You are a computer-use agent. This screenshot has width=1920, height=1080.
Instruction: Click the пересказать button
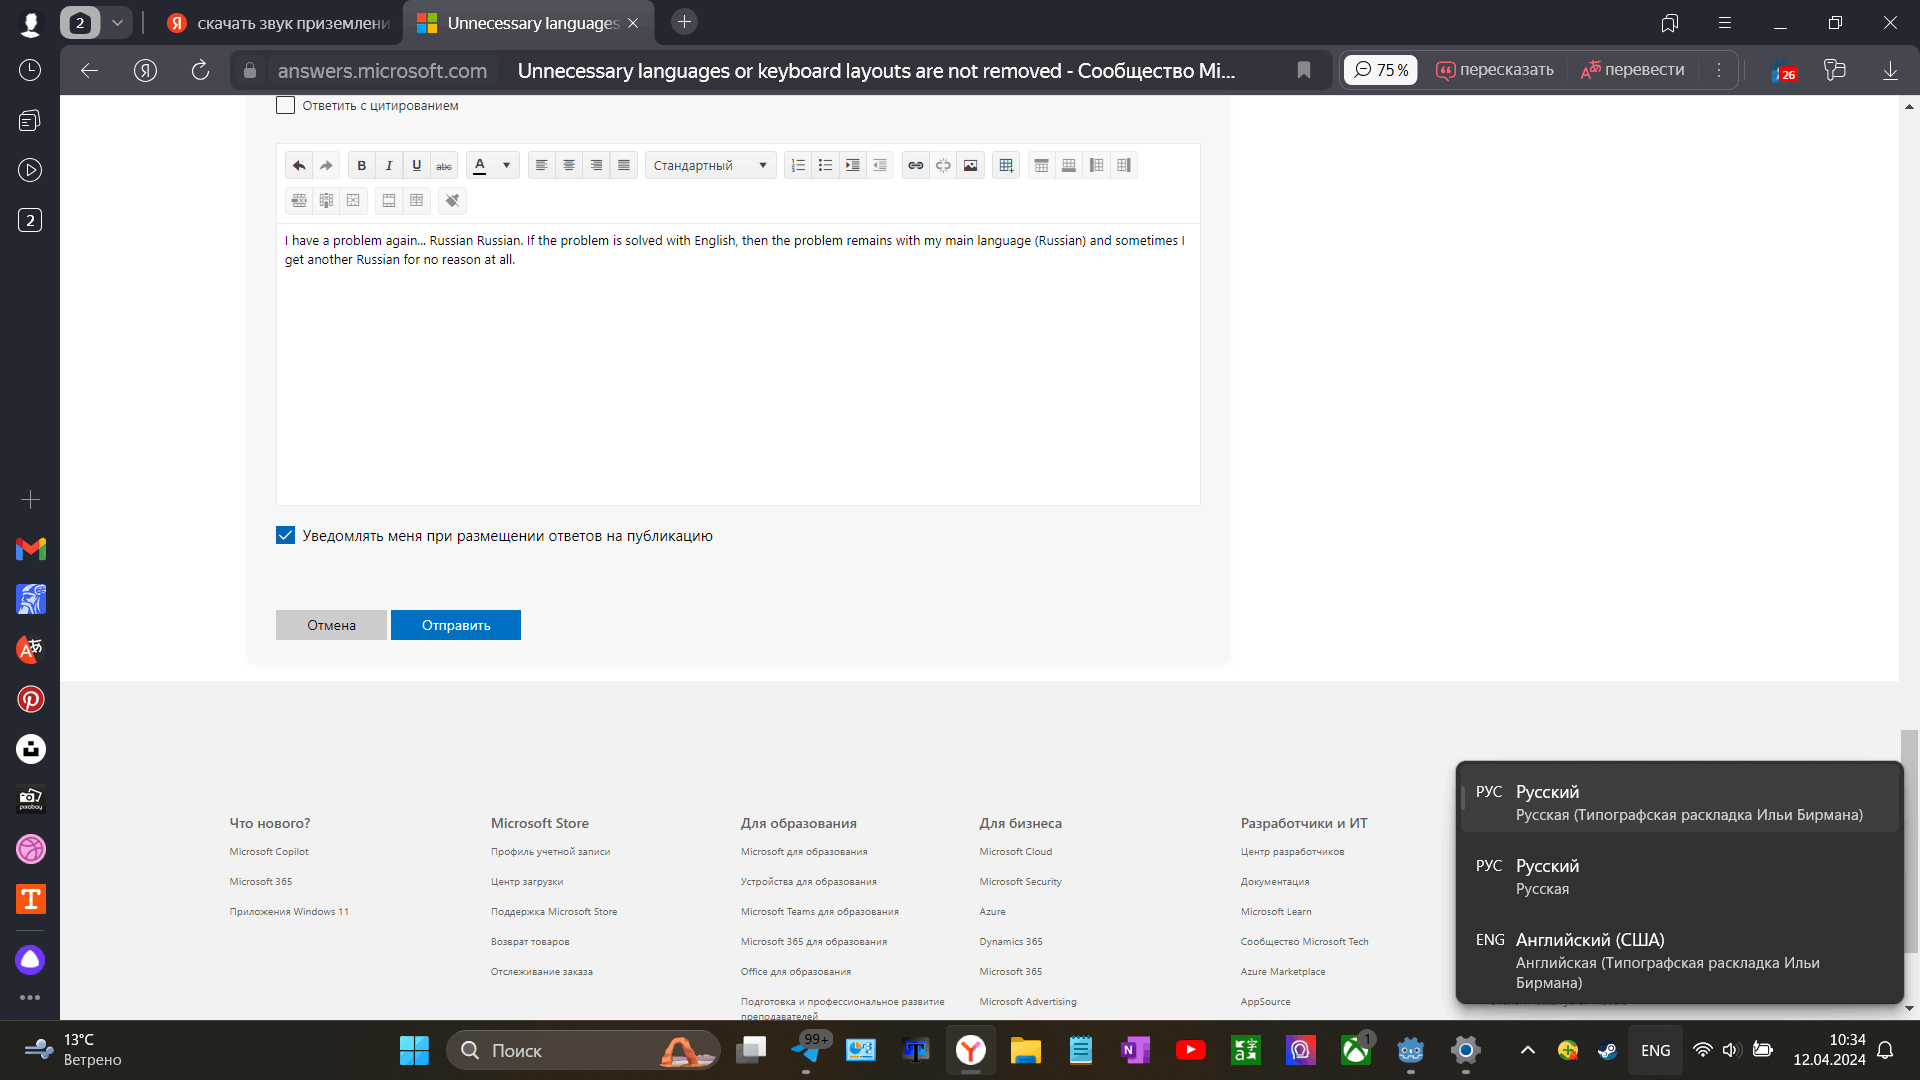click(1495, 70)
